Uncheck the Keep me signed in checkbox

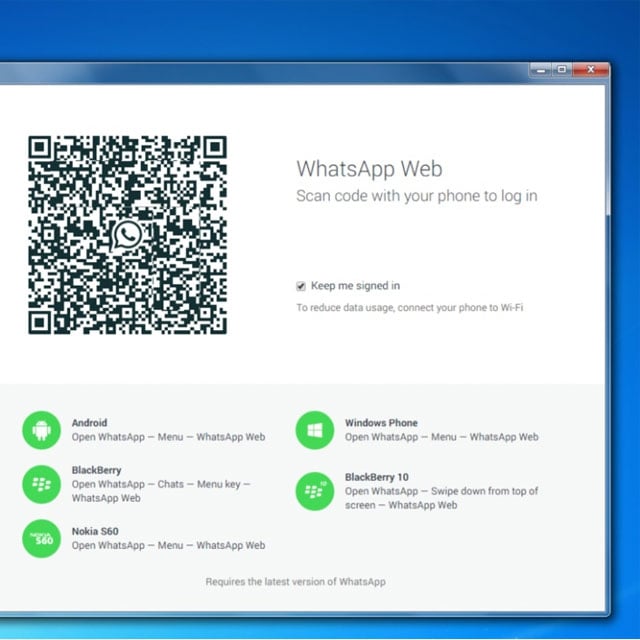301,286
